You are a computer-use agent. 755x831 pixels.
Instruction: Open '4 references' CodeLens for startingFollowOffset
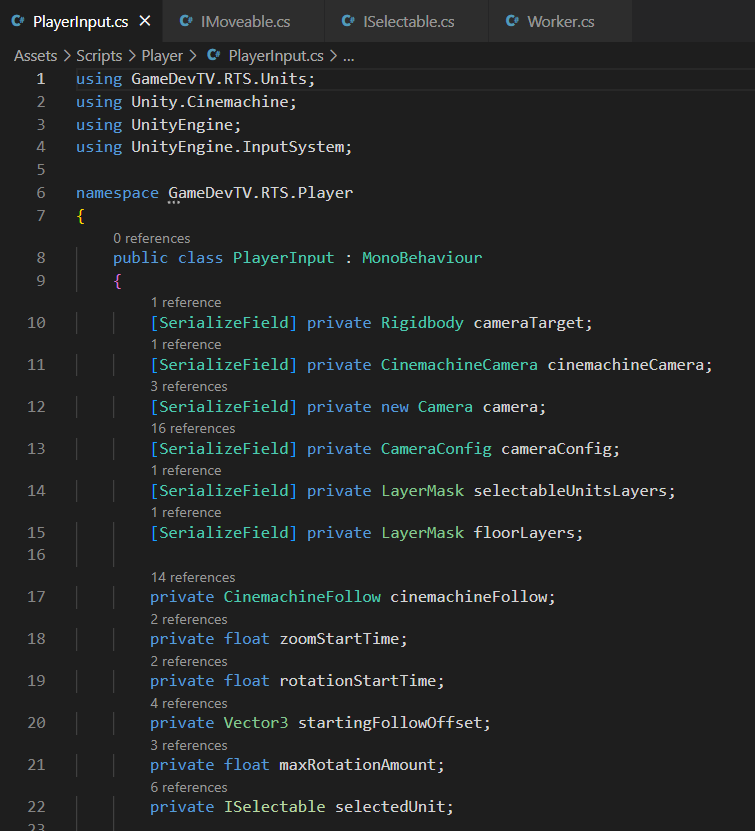189,703
